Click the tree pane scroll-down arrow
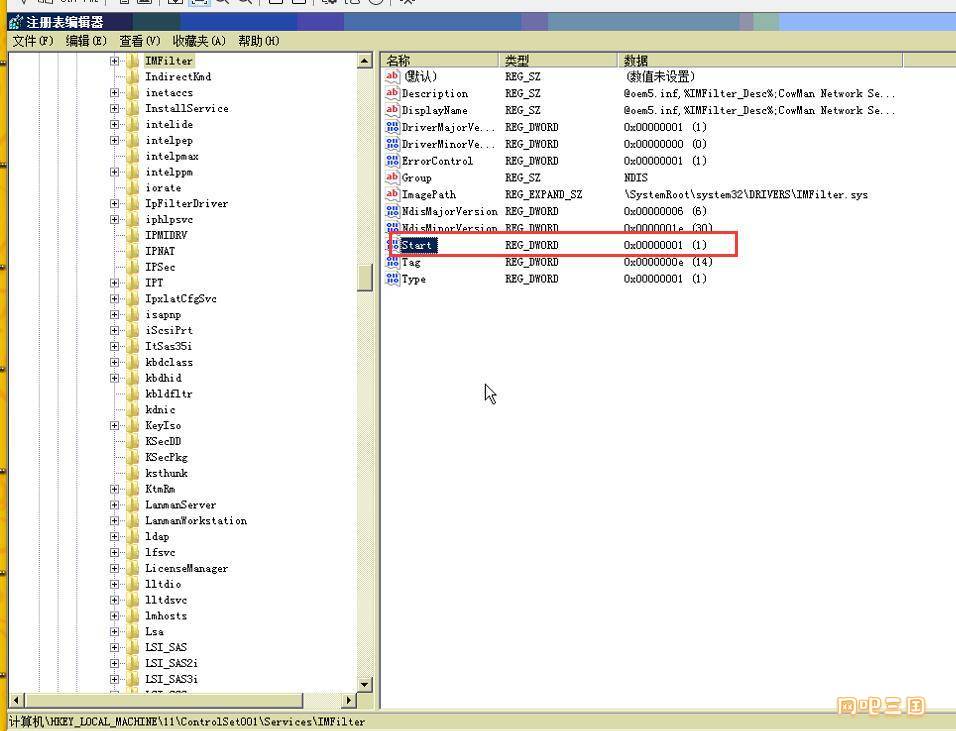 click(365, 684)
